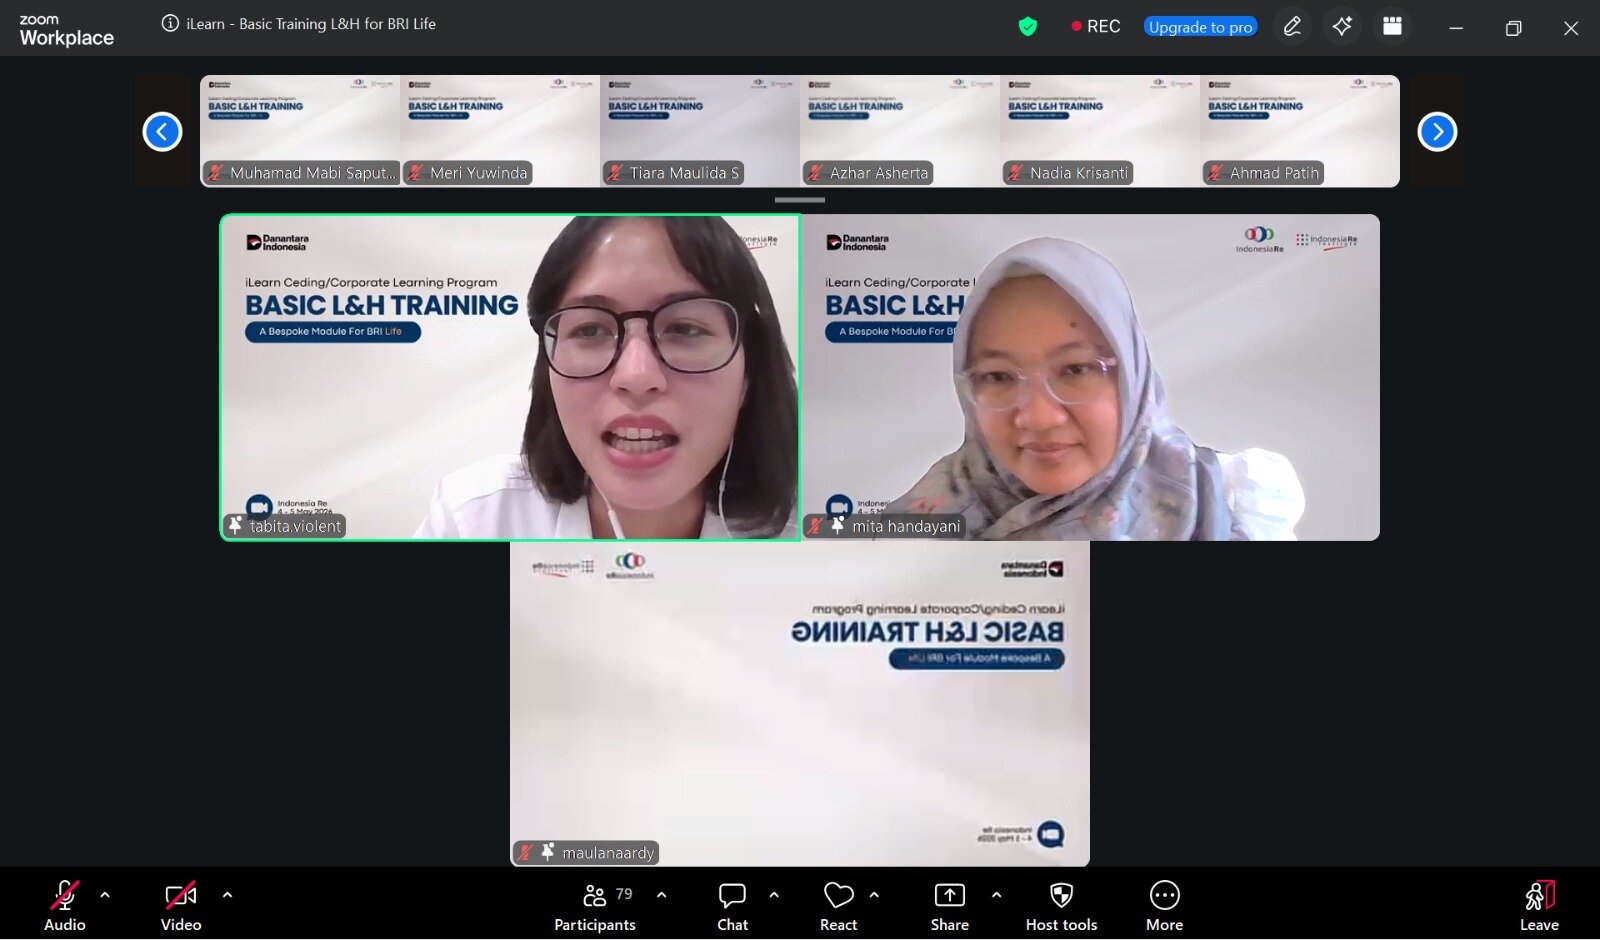Viewport: 1600px width, 940px height.
Task: Open the Participants panel
Action: tap(595, 906)
